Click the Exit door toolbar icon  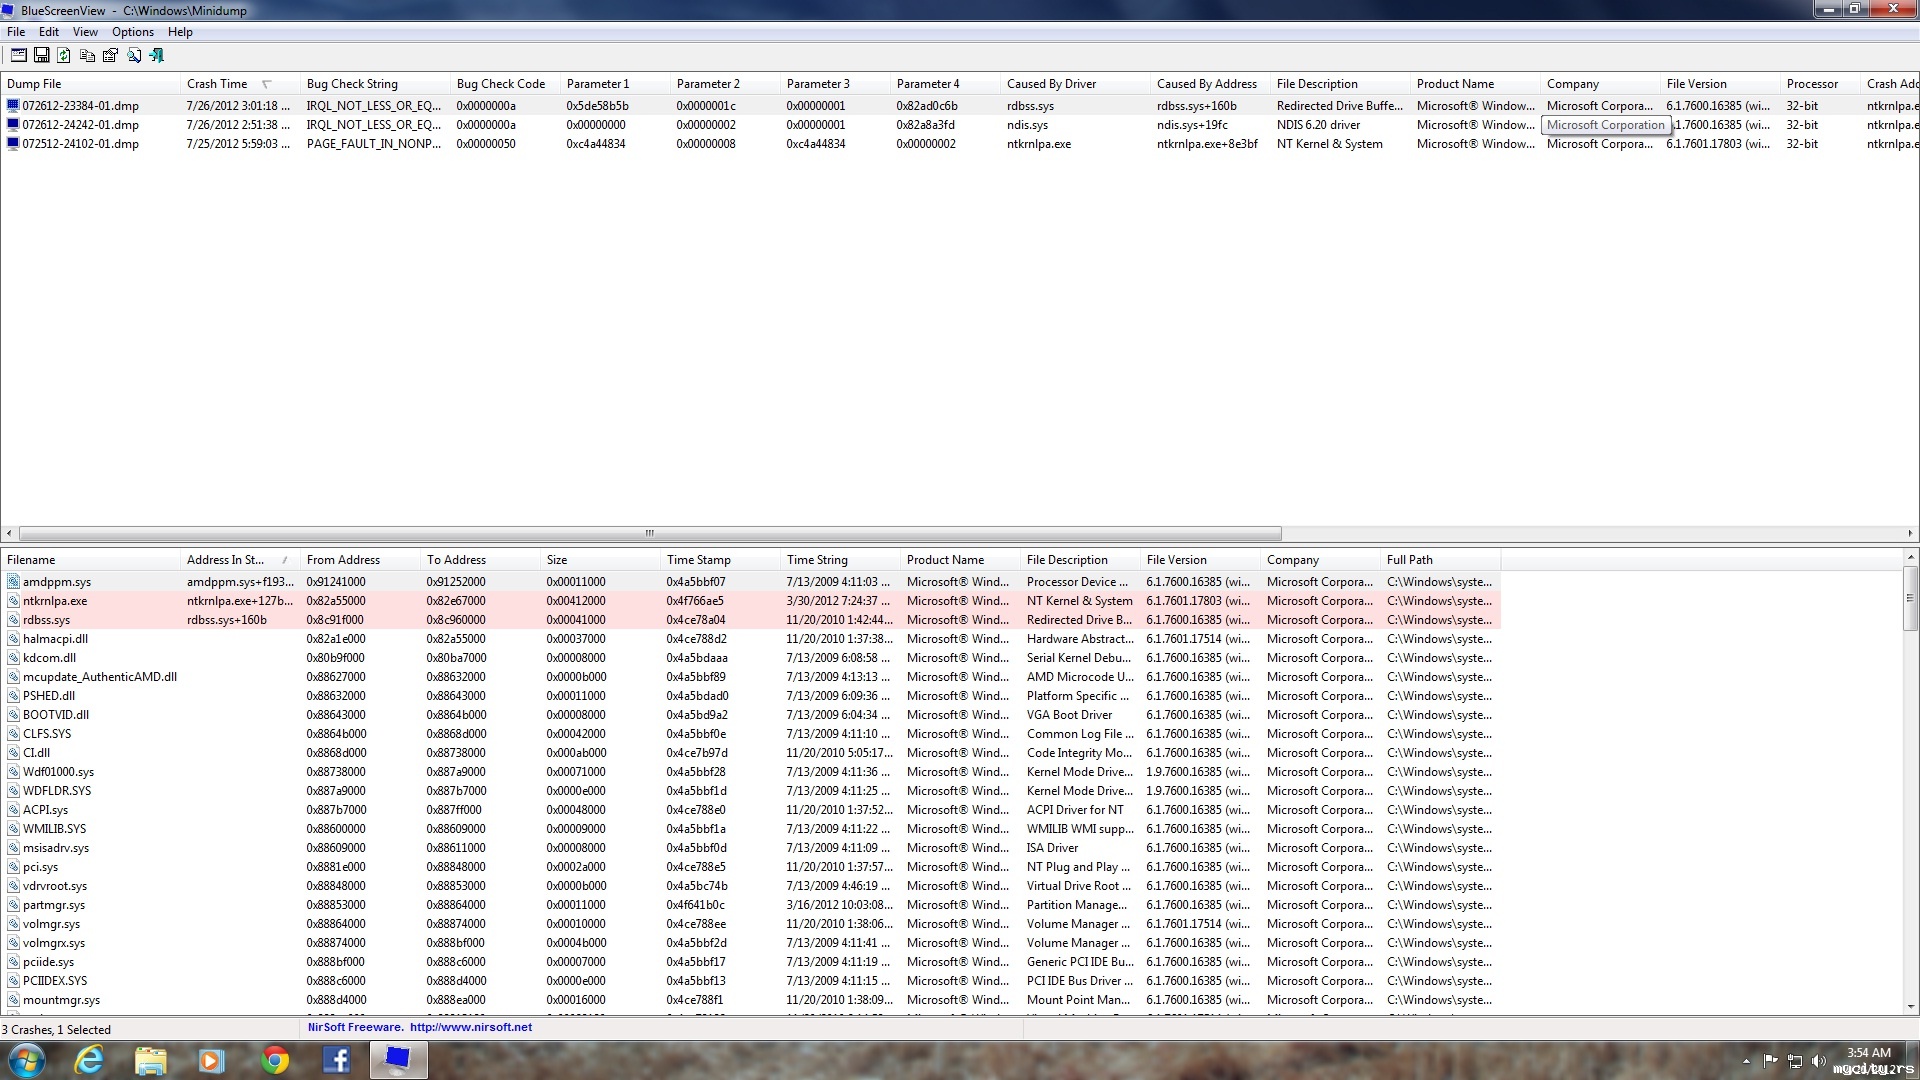156,55
